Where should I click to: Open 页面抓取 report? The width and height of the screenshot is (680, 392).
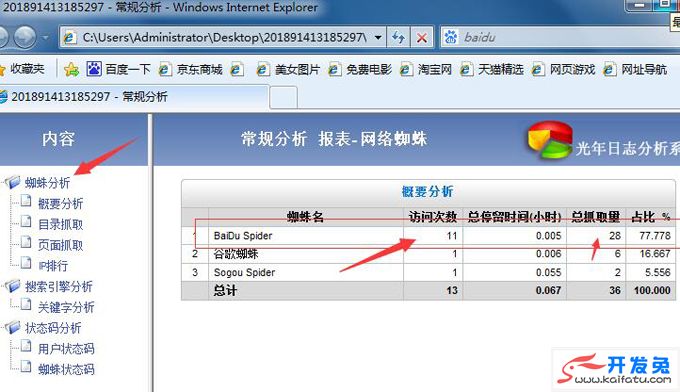click(60, 245)
